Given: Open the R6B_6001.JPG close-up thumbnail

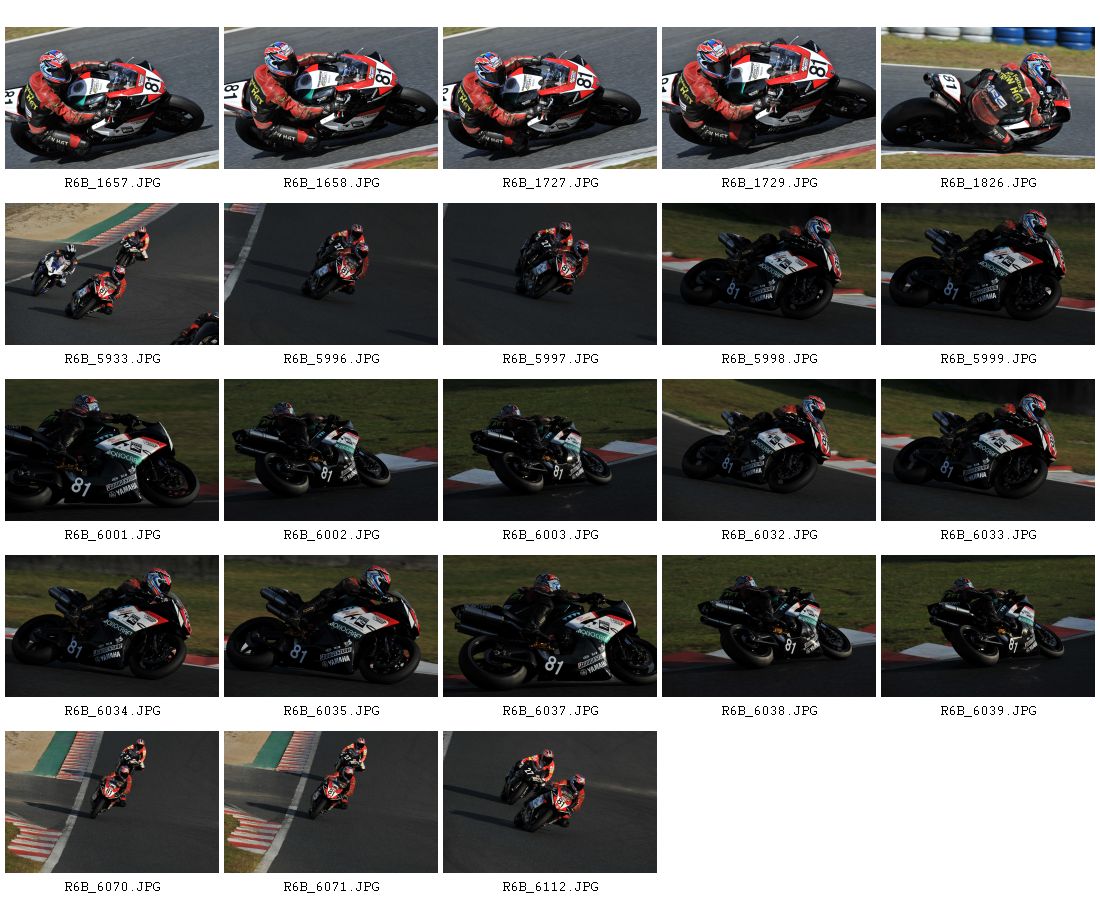Looking at the screenshot, I should [x=112, y=450].
